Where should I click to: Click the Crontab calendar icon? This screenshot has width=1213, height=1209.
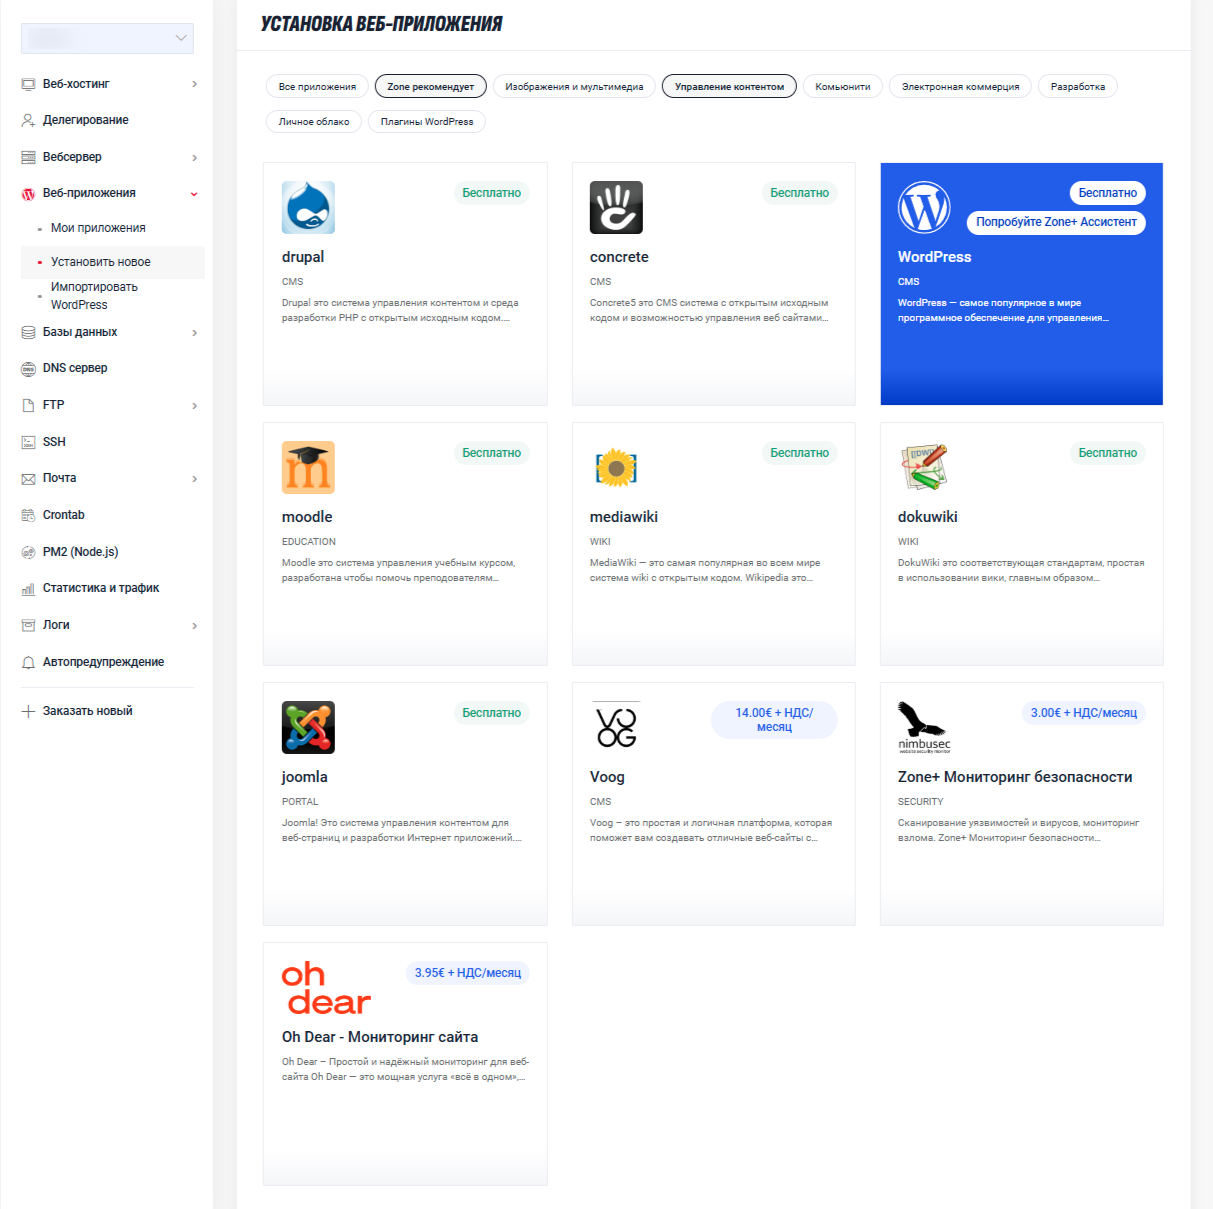click(x=28, y=515)
